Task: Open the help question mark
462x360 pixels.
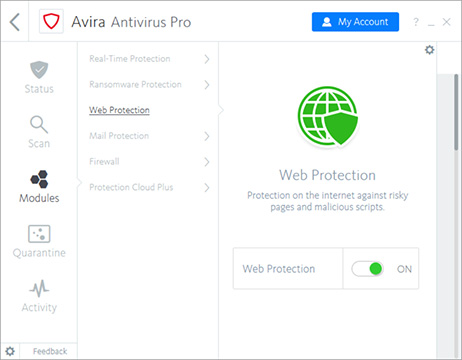Action: (x=416, y=22)
